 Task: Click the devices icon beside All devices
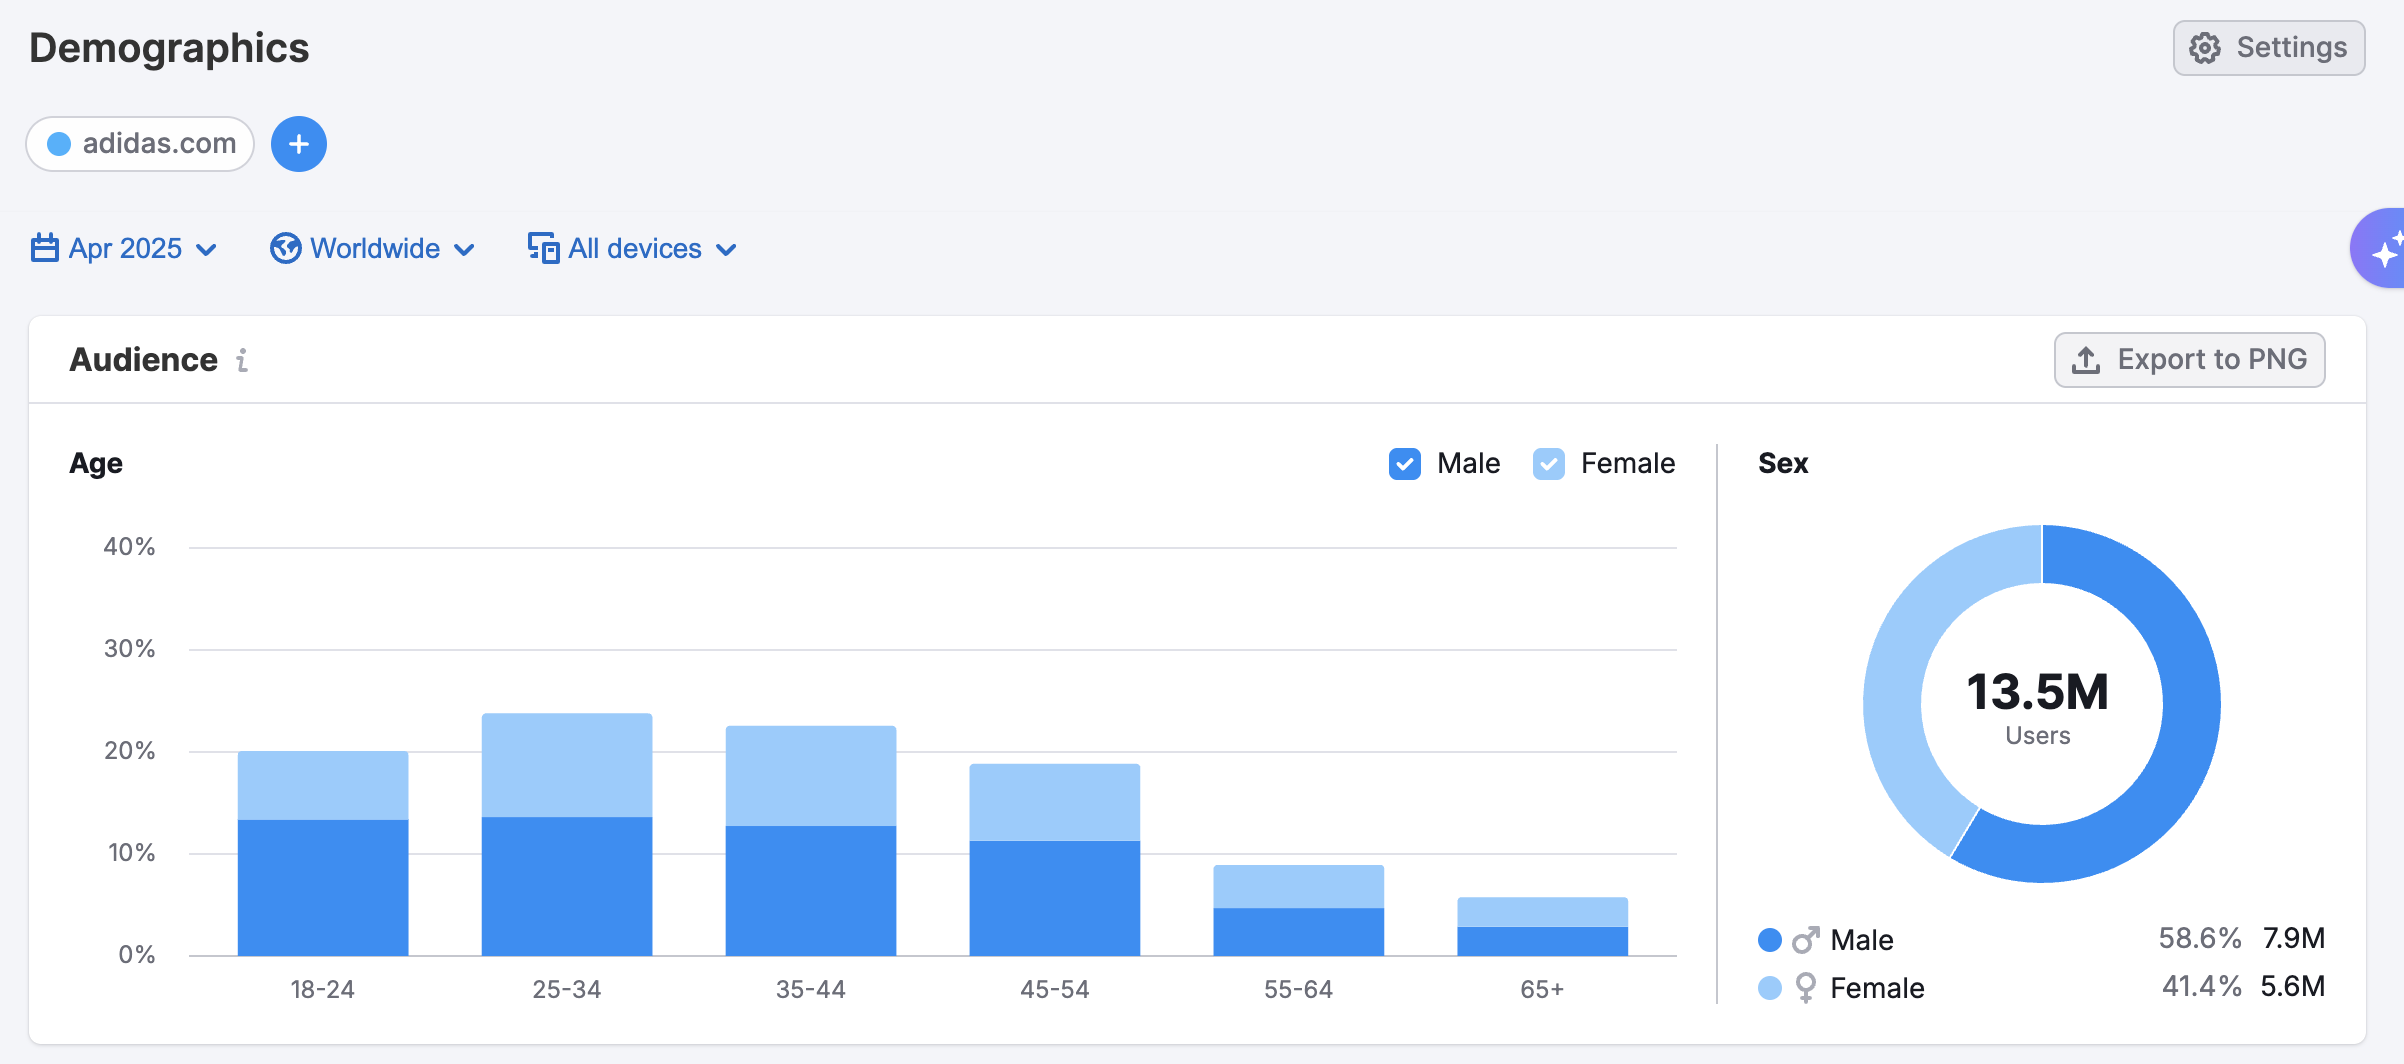543,248
